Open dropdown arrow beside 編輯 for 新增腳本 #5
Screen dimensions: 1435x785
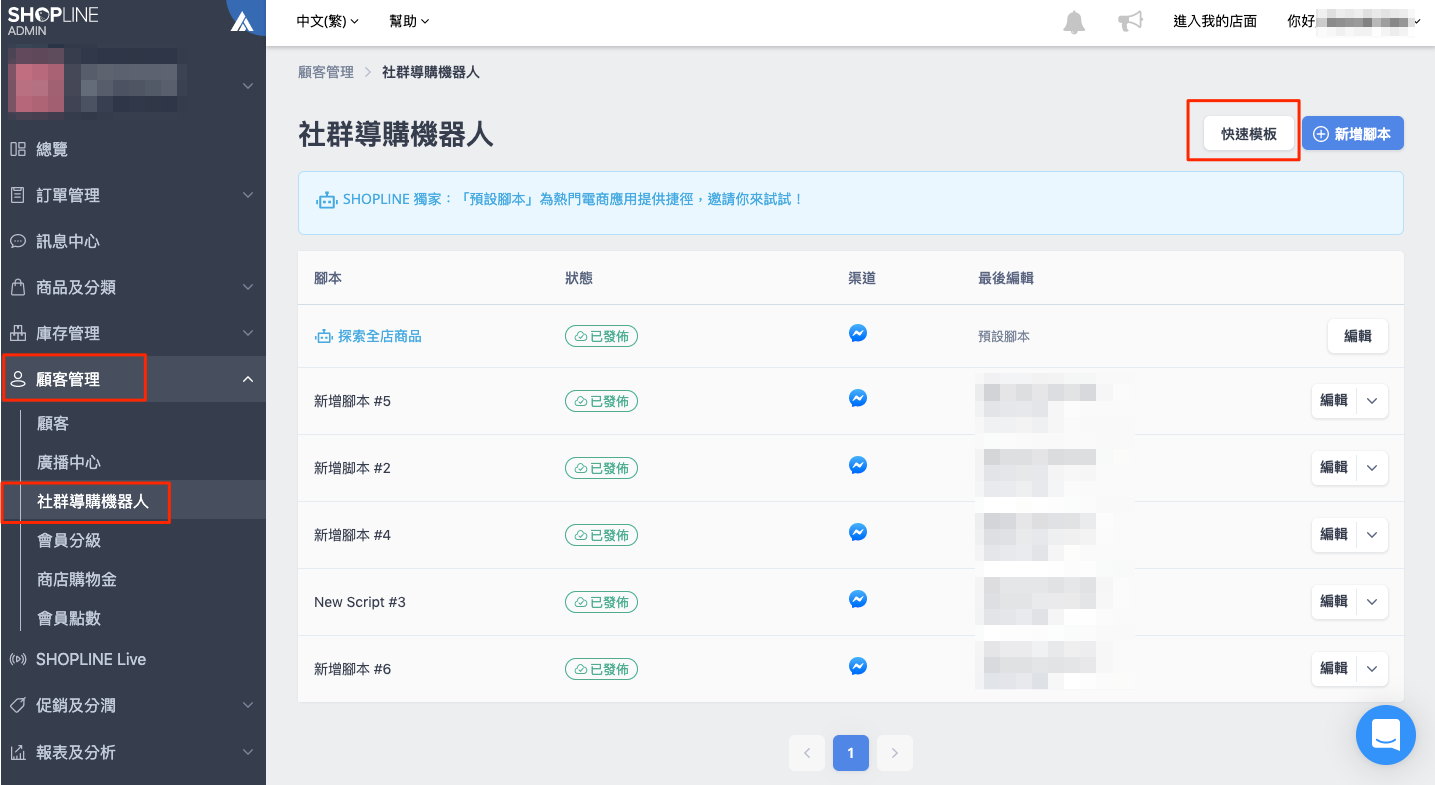click(1372, 401)
